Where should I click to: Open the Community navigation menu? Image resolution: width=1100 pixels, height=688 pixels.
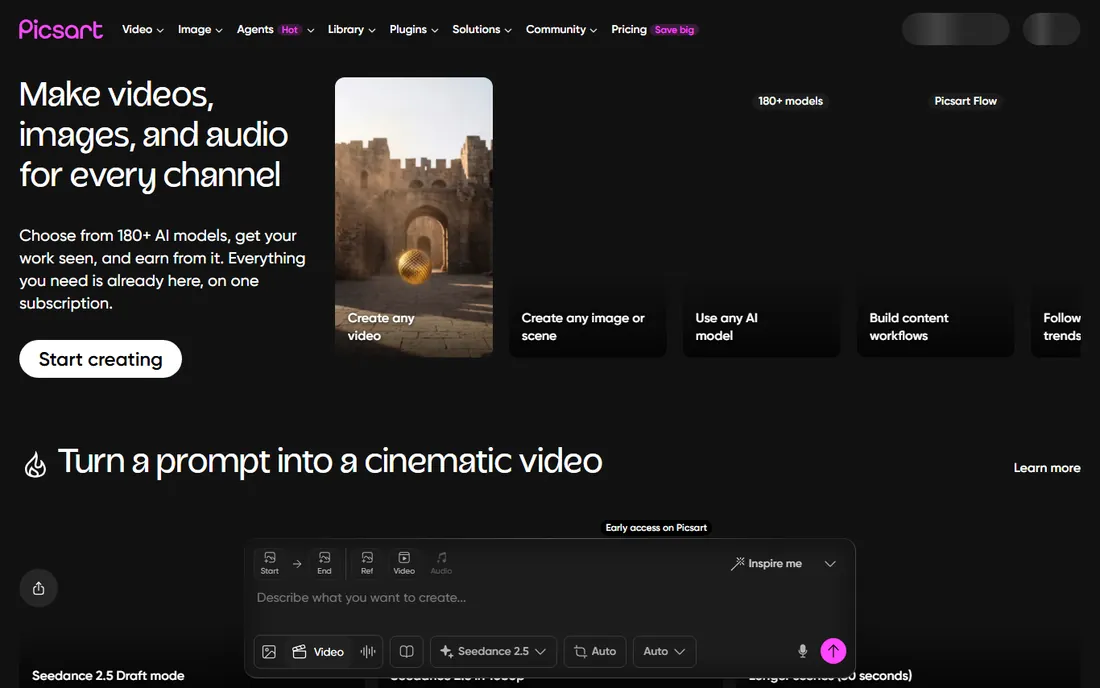561,29
